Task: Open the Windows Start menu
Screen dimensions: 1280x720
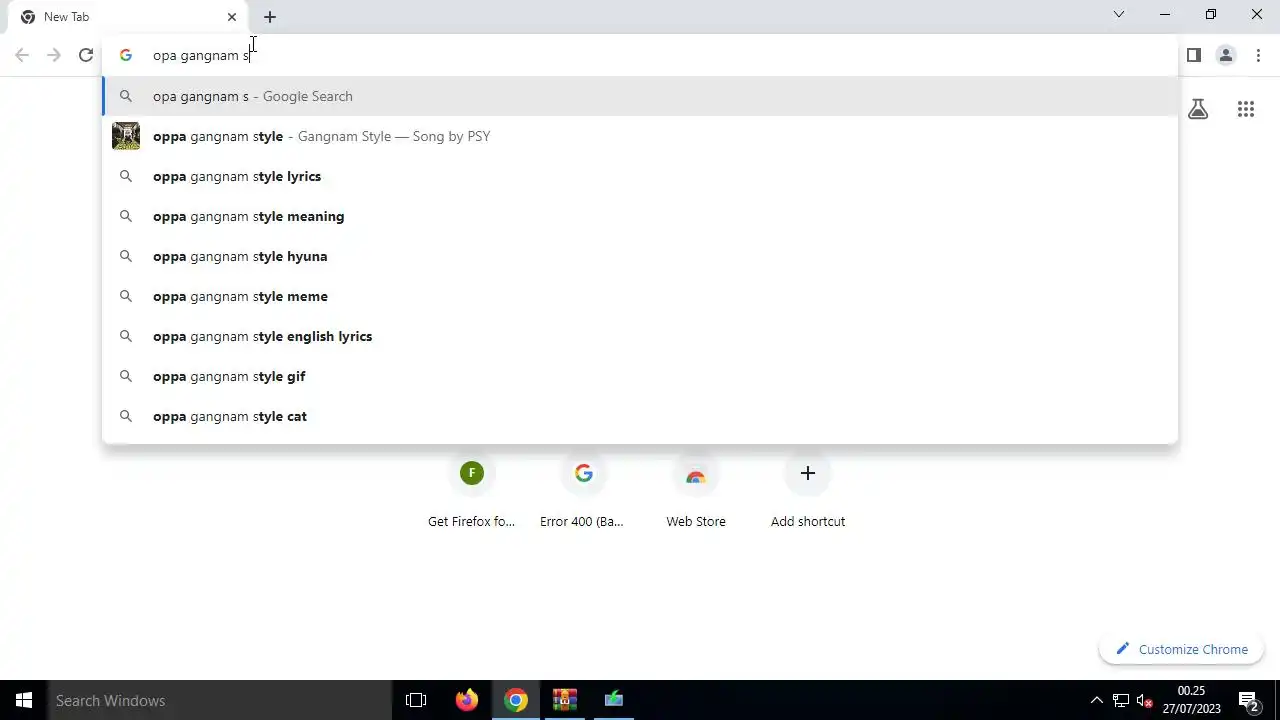Action: point(24,700)
